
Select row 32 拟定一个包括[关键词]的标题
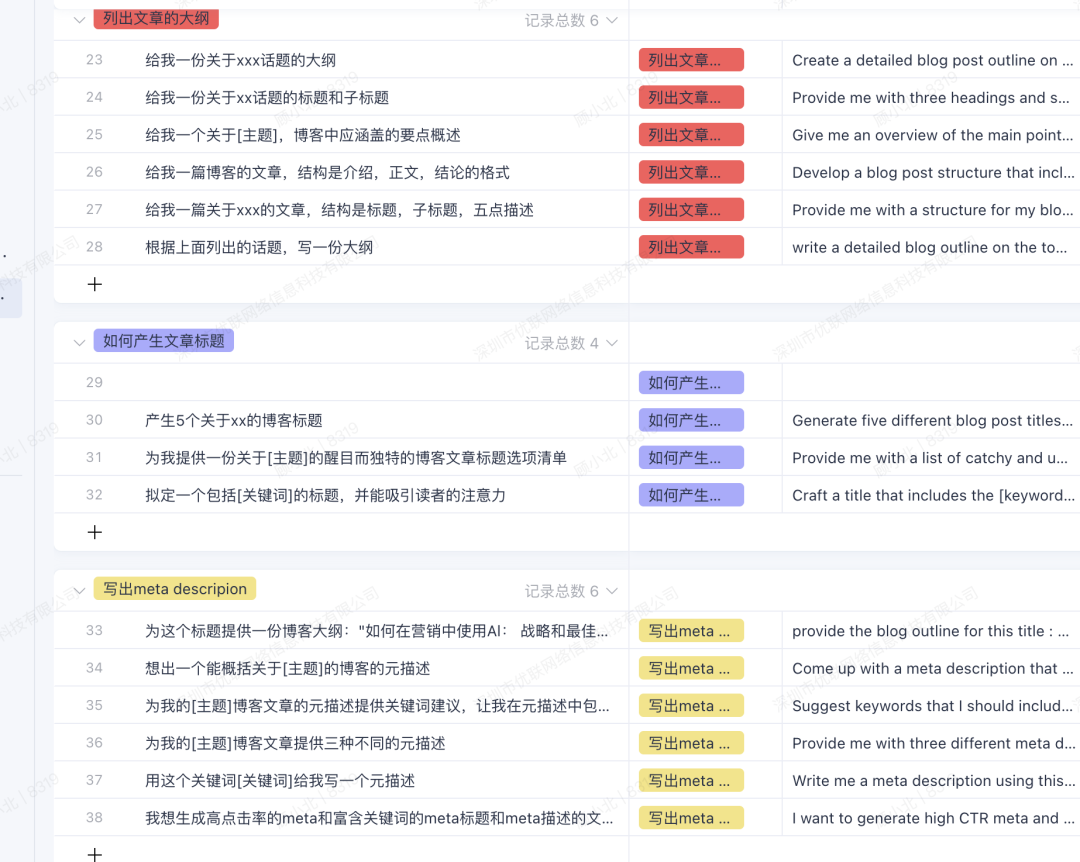[325, 495]
